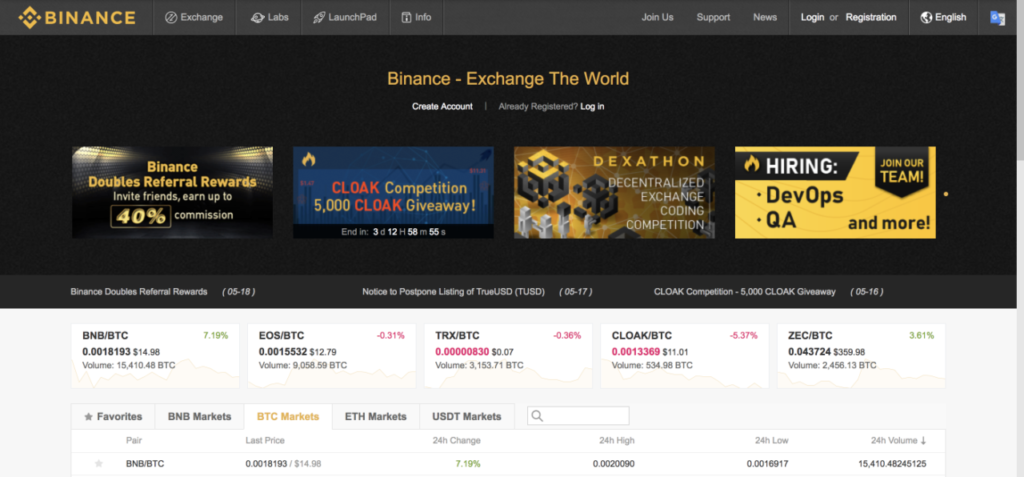Type in the market search field
The height and width of the screenshot is (477, 1024).
point(585,416)
